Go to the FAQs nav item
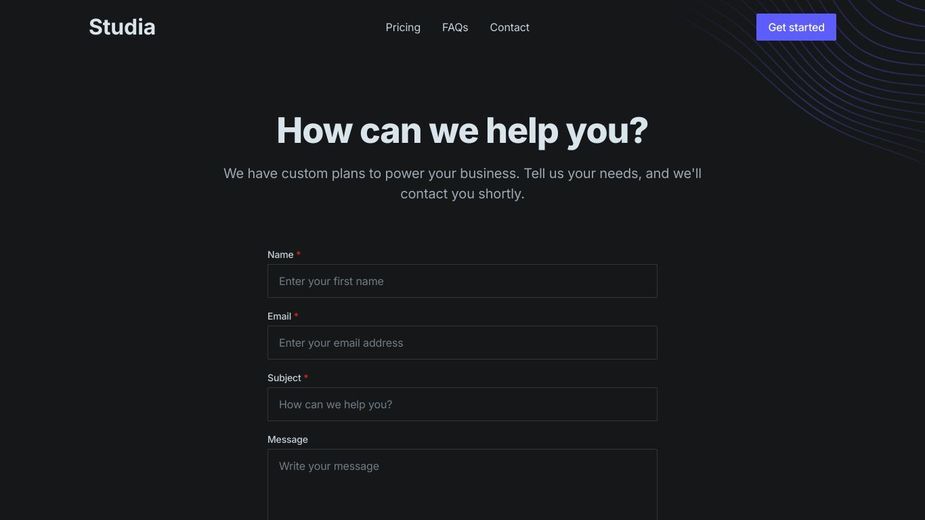This screenshot has height=520, width=925. 455,27
